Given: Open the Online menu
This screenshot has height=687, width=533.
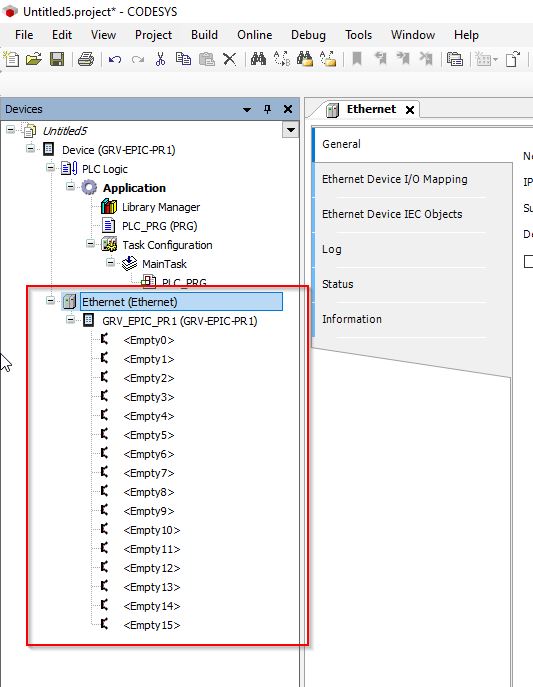Looking at the screenshot, I should [254, 35].
